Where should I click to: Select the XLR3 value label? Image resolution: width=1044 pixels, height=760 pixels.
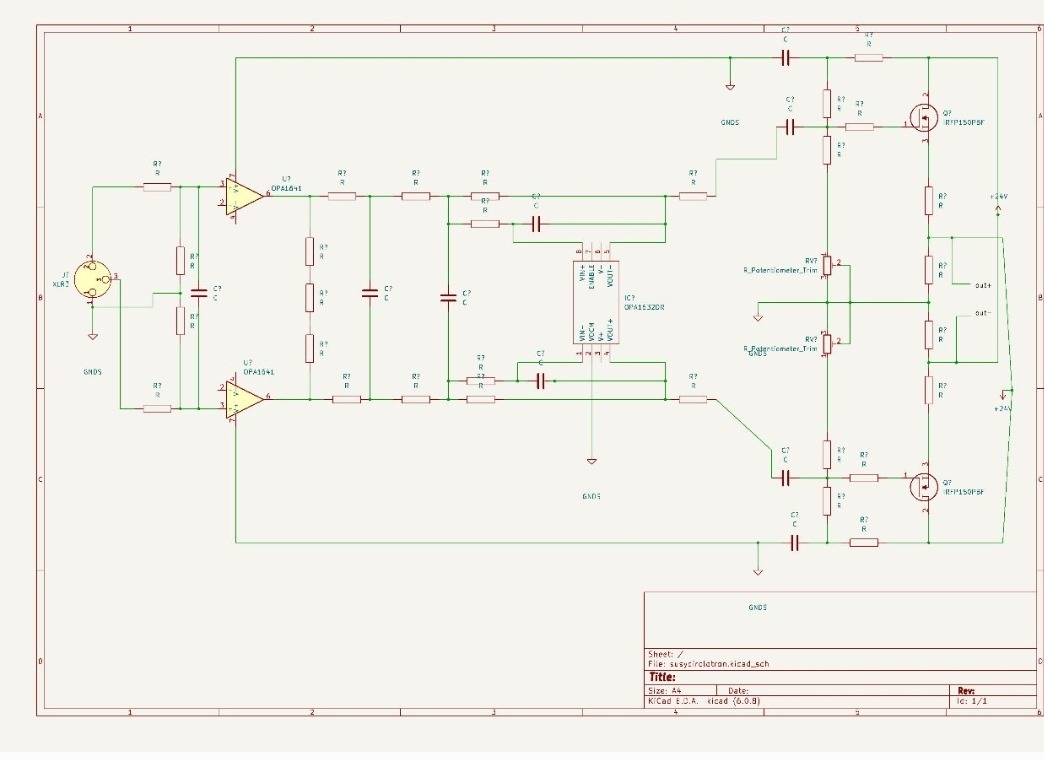[x=61, y=284]
